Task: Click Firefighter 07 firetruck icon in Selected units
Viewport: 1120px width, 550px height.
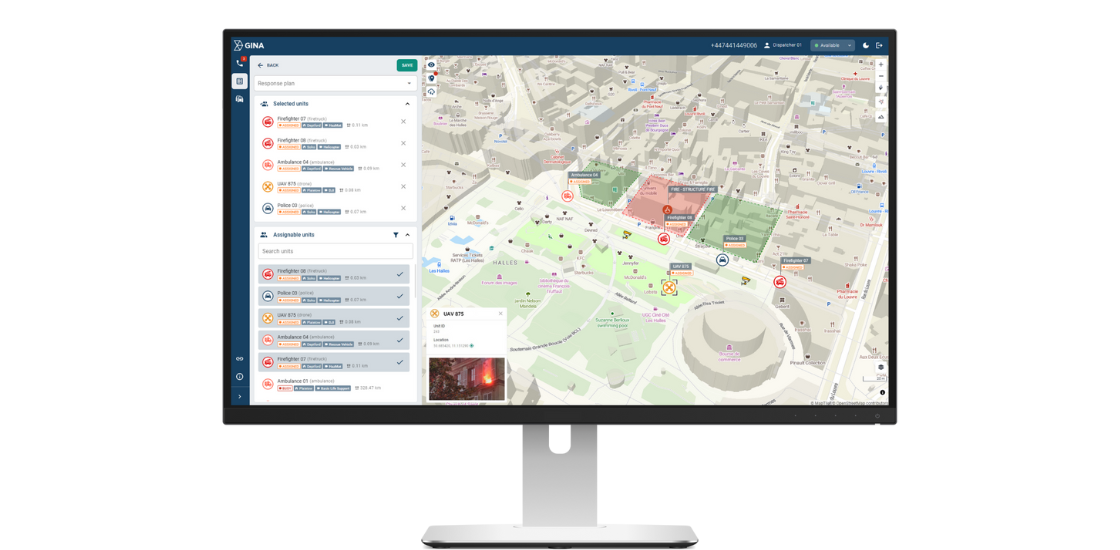Action: tap(268, 121)
